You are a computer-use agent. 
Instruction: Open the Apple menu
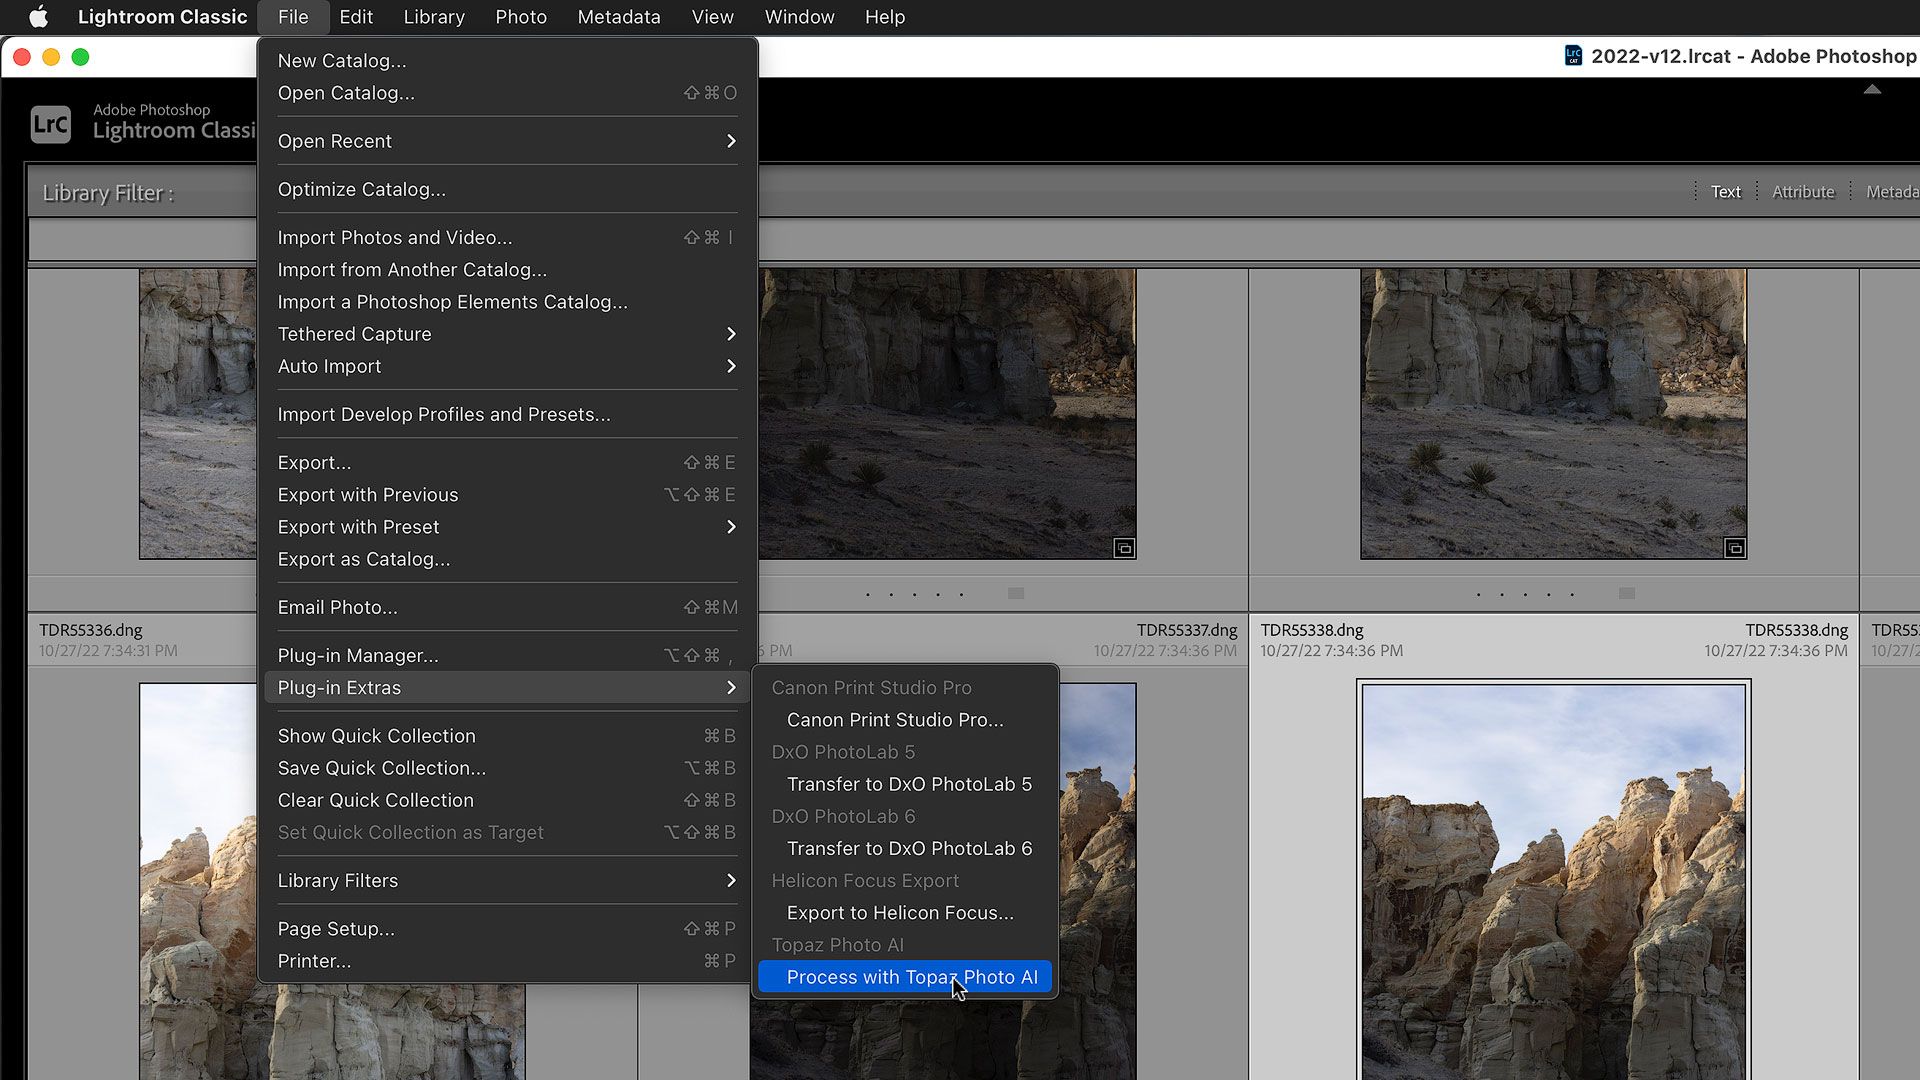tap(38, 17)
